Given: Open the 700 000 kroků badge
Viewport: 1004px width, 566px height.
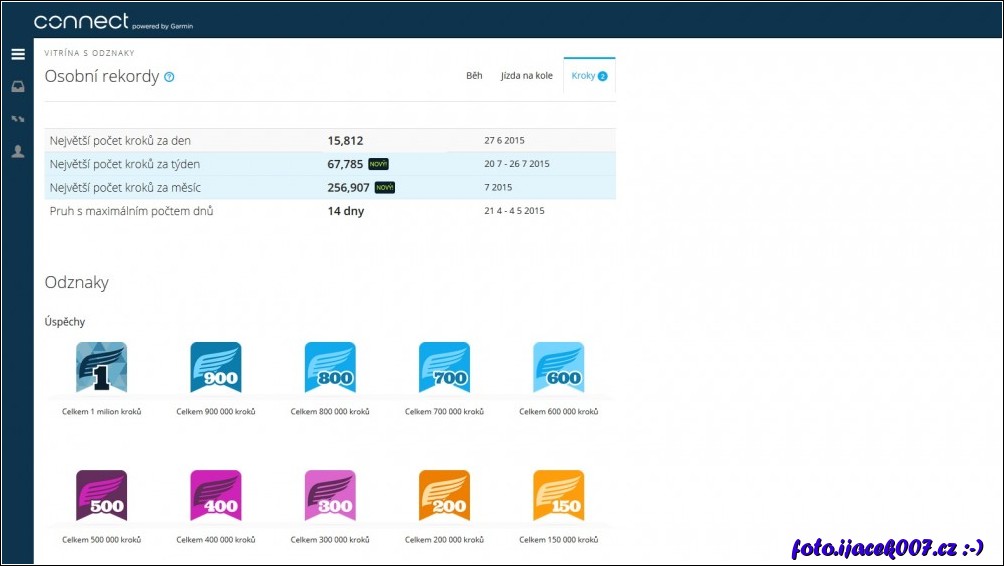Looking at the screenshot, I should 444,367.
